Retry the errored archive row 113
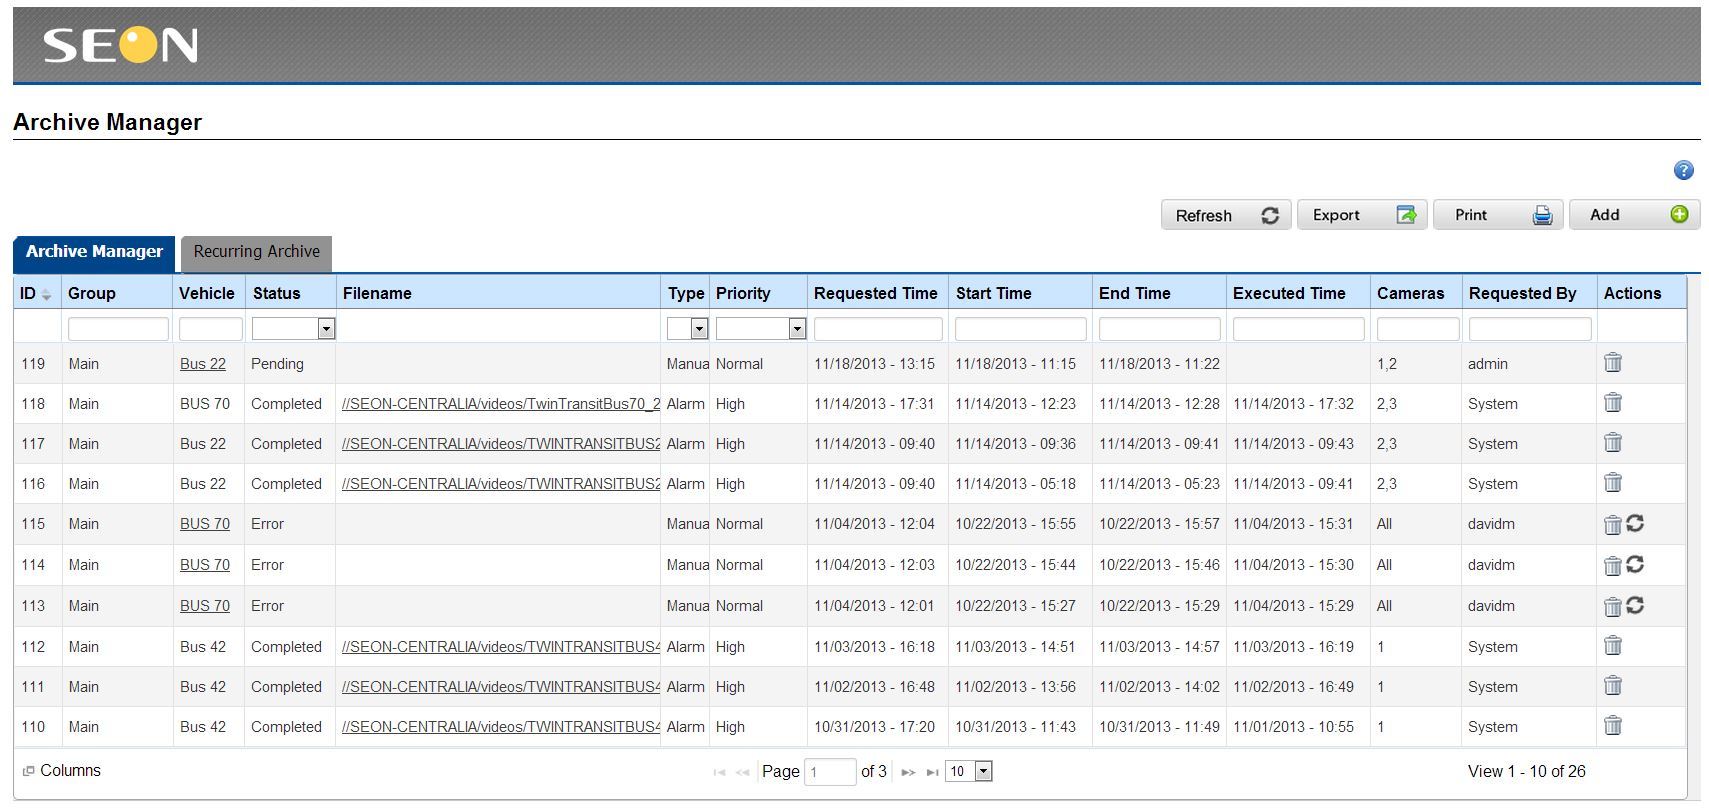The image size is (1709, 811). (x=1635, y=605)
